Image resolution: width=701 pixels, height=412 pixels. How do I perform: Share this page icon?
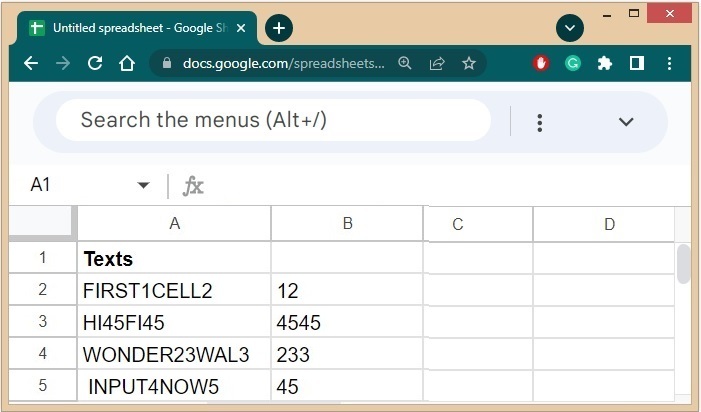[x=437, y=63]
